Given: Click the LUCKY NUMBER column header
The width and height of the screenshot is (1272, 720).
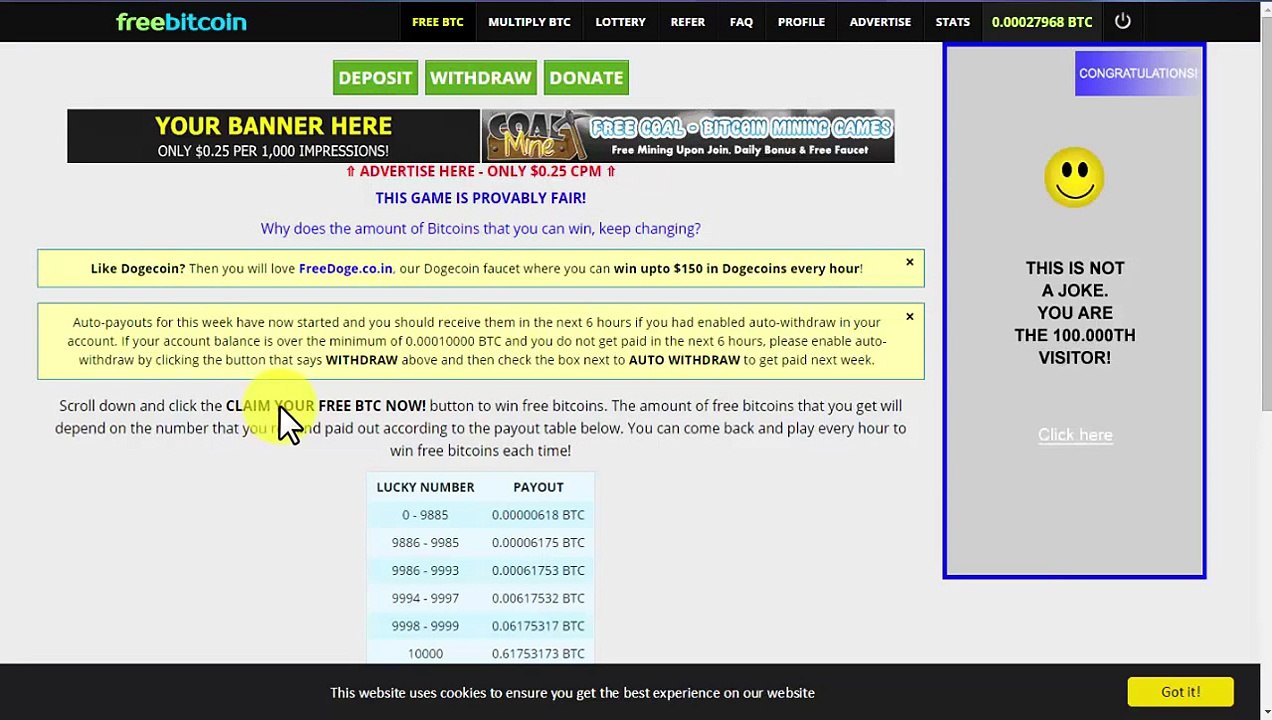Looking at the screenshot, I should 425,487.
